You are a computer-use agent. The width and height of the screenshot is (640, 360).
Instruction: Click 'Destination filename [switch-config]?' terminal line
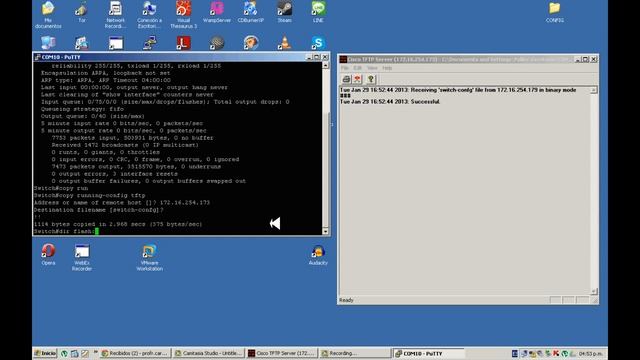98,210
